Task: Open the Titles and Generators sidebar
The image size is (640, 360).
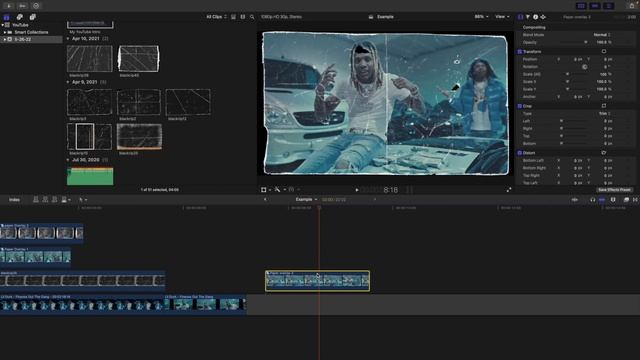Action: coord(33,17)
